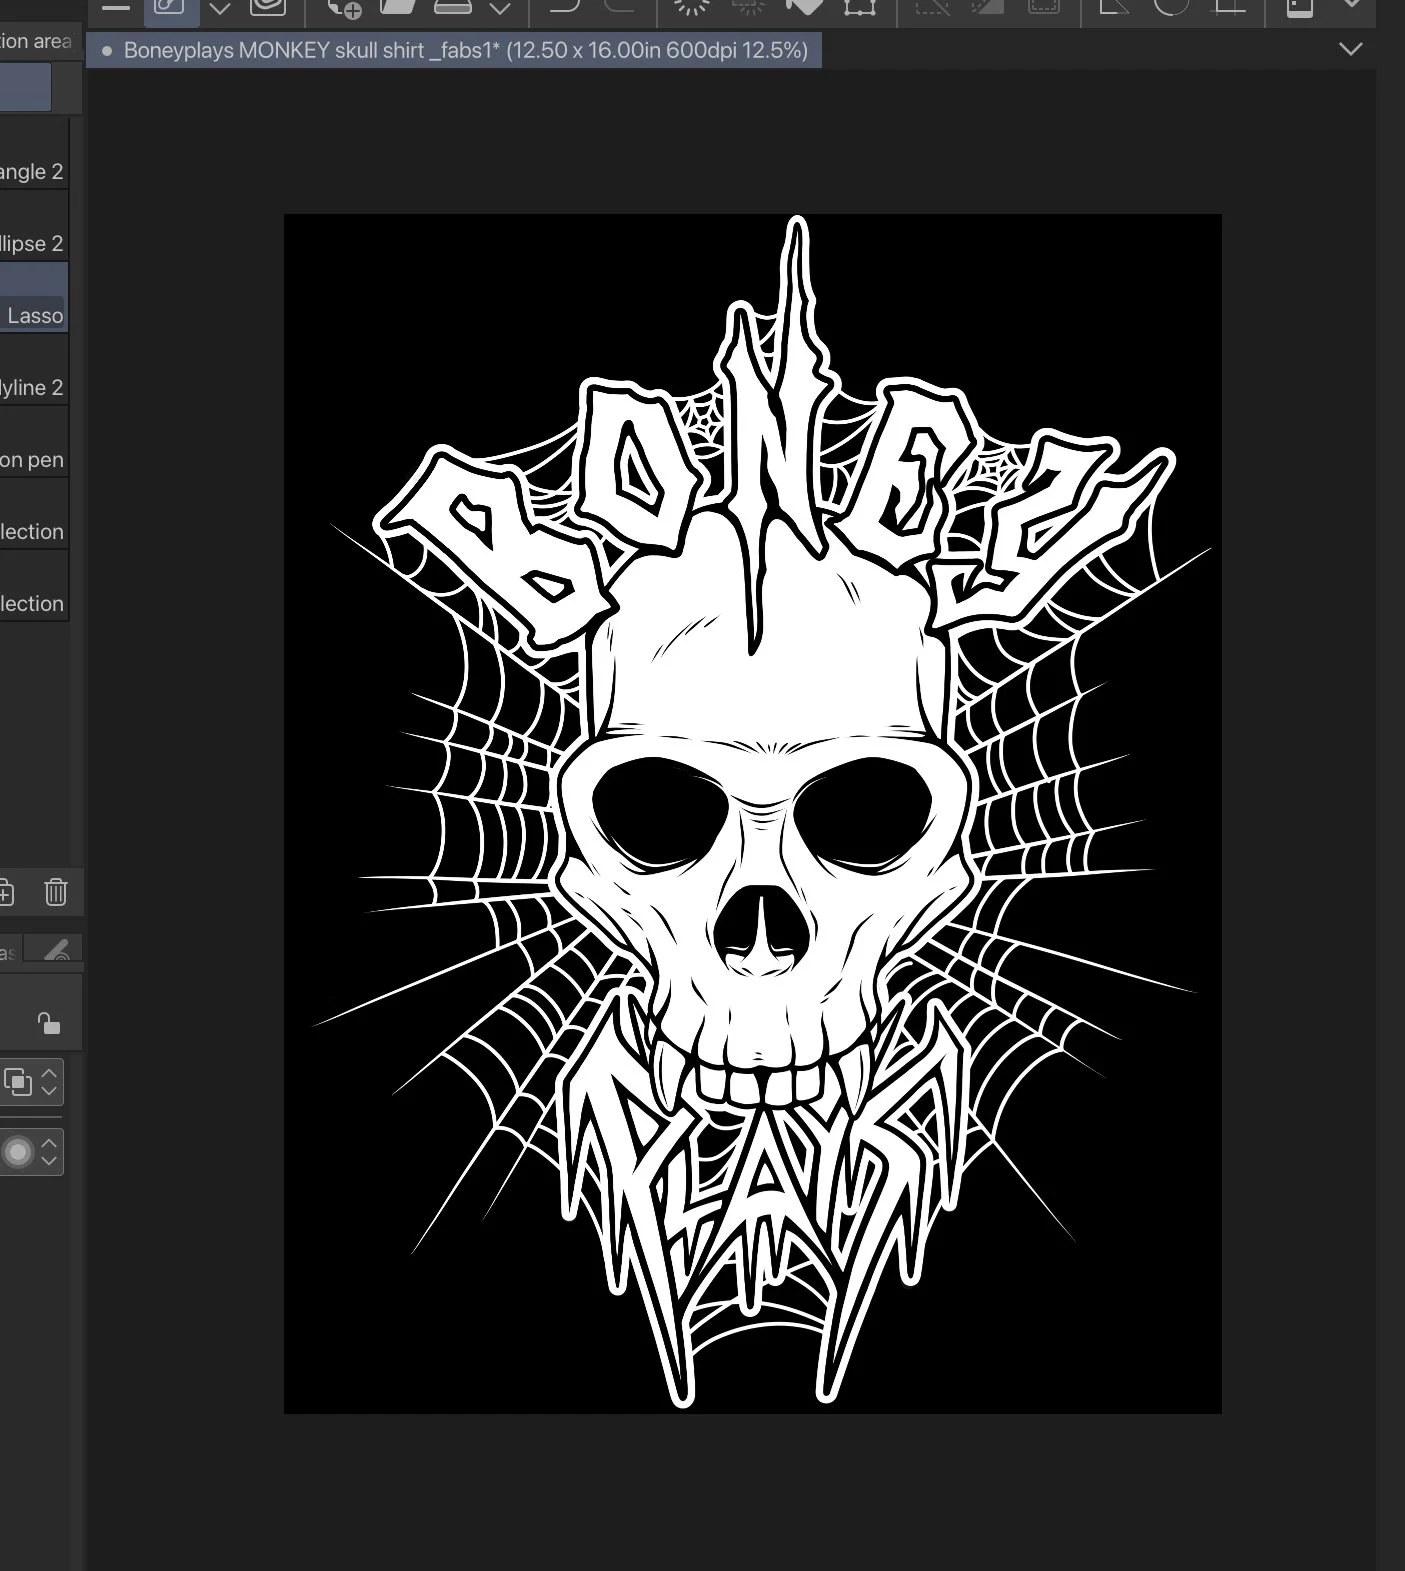The width and height of the screenshot is (1405, 1571).
Task: Adjust stepper arrows beside overlapping squares icon
Action: click(49, 1081)
